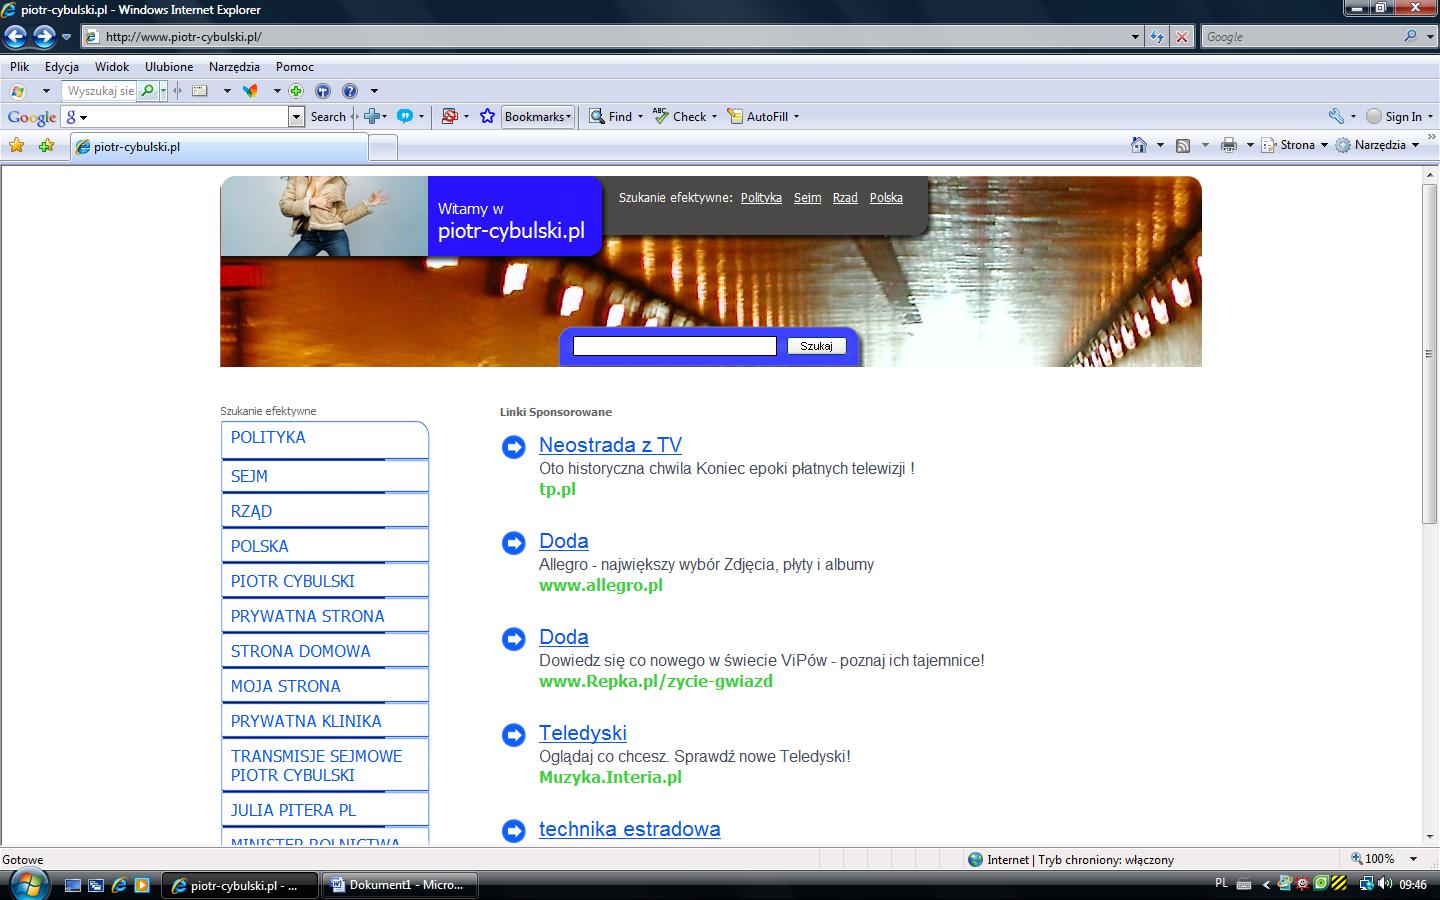Stop loading with the red X button
This screenshot has width=1440, height=900.
[x=1182, y=37]
